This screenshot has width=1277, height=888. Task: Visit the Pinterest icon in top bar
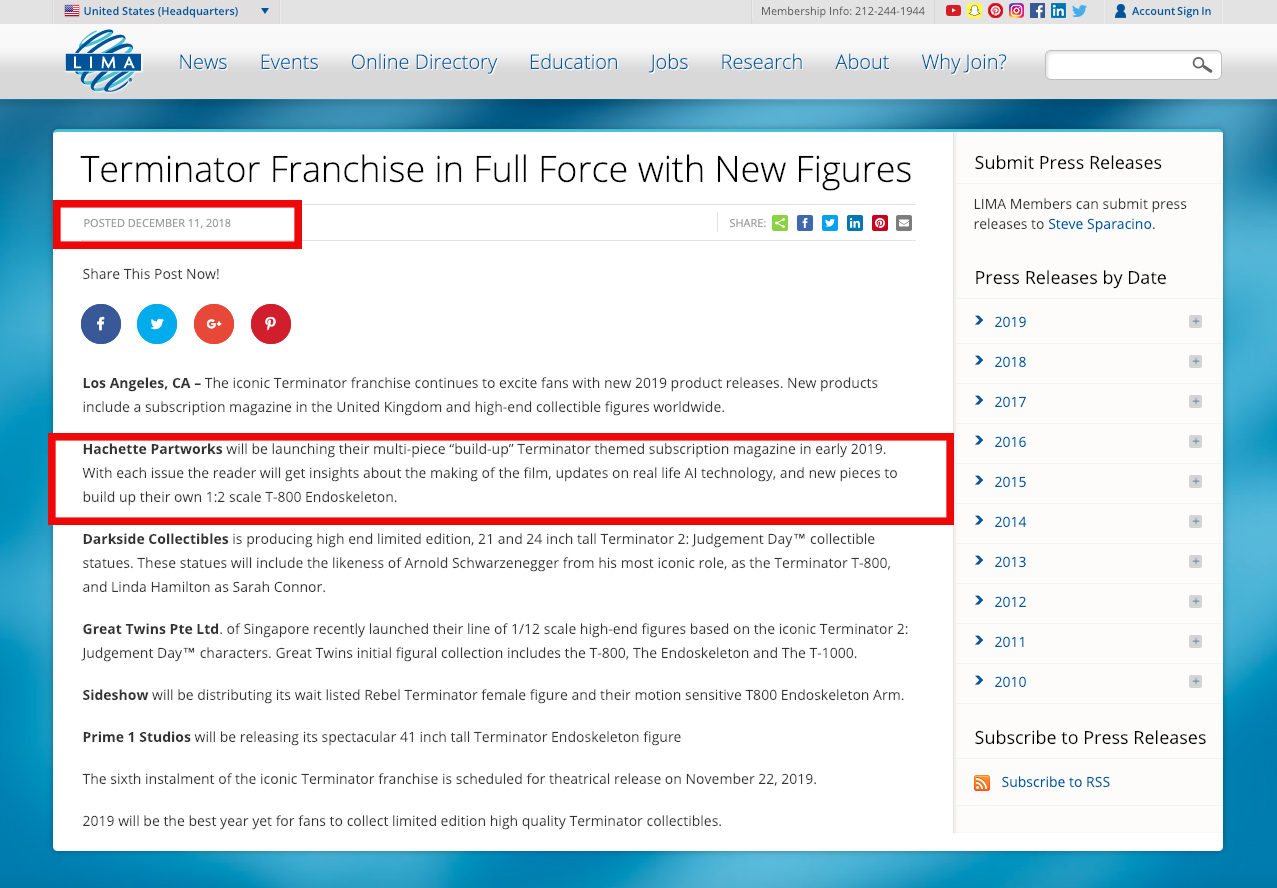pyautogui.click(x=995, y=11)
